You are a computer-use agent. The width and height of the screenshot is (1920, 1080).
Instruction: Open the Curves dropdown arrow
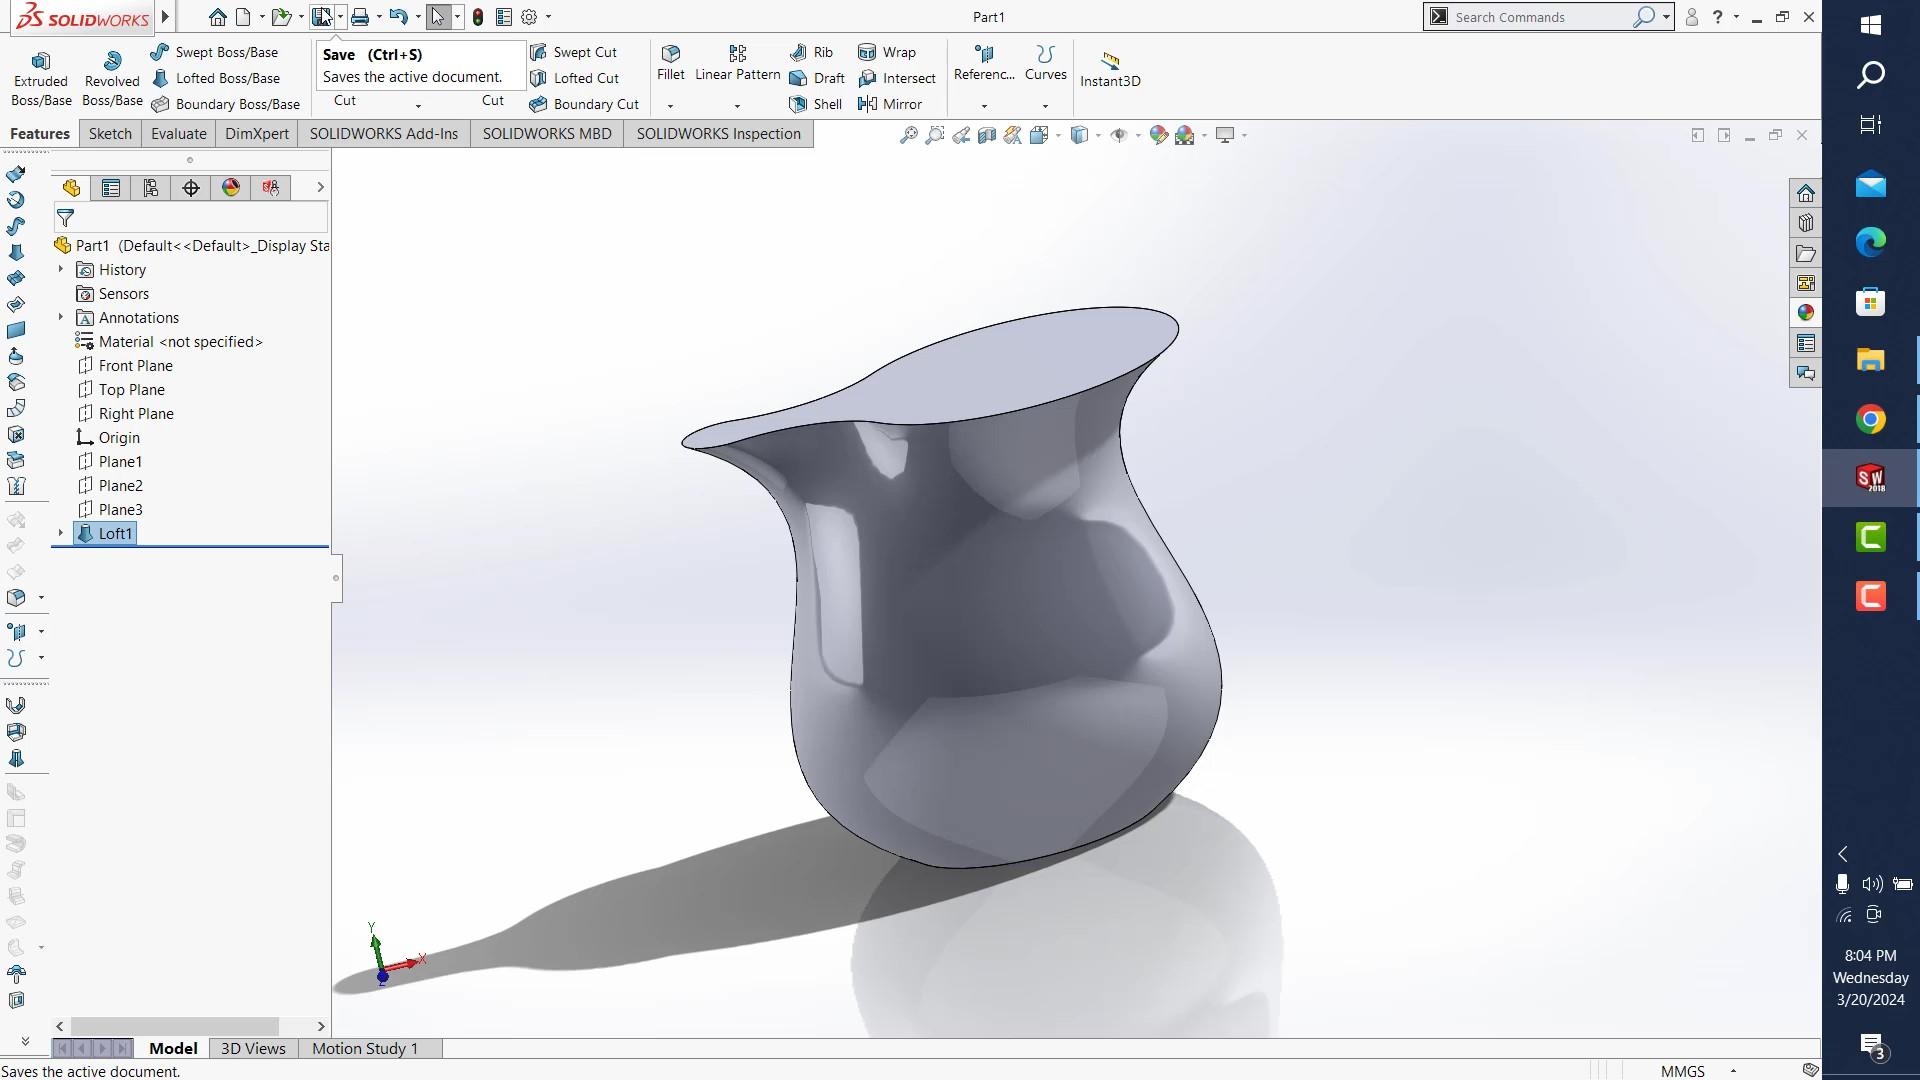pyautogui.click(x=1045, y=106)
